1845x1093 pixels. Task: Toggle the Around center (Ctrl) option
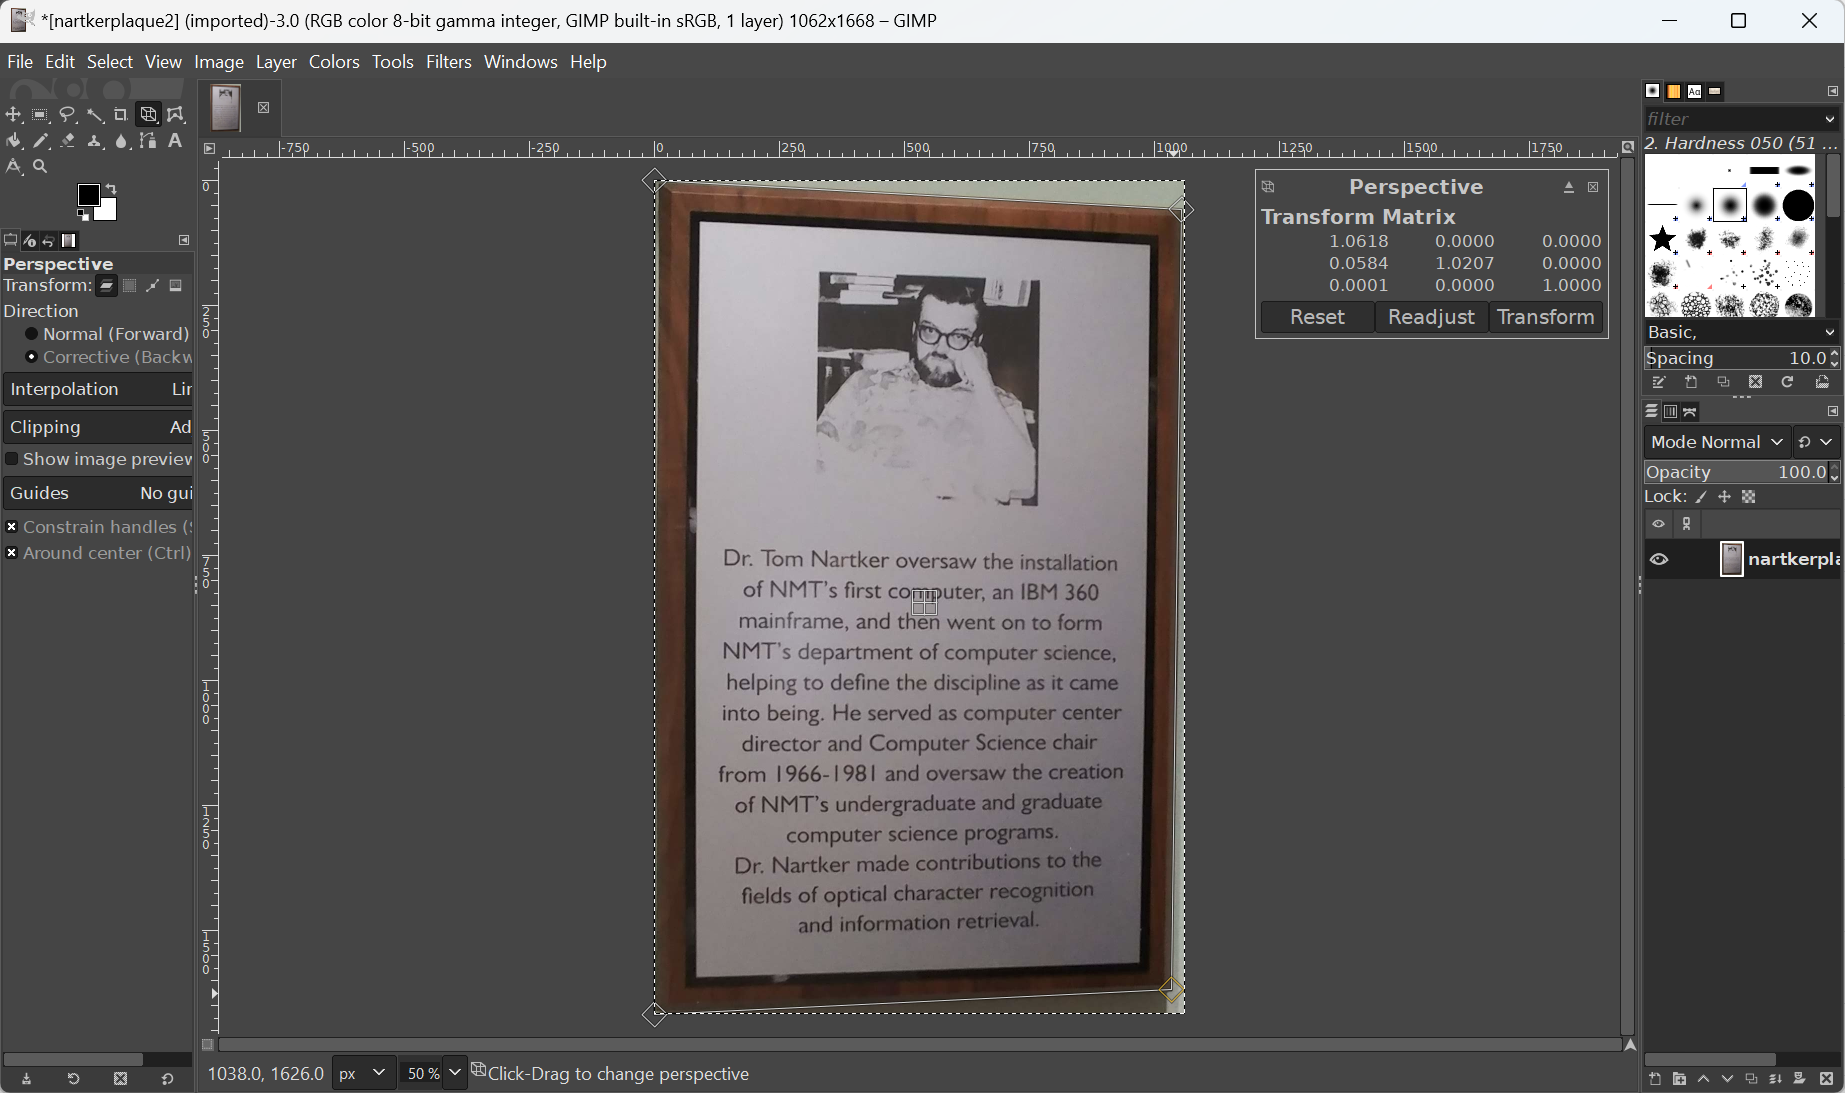[12, 553]
